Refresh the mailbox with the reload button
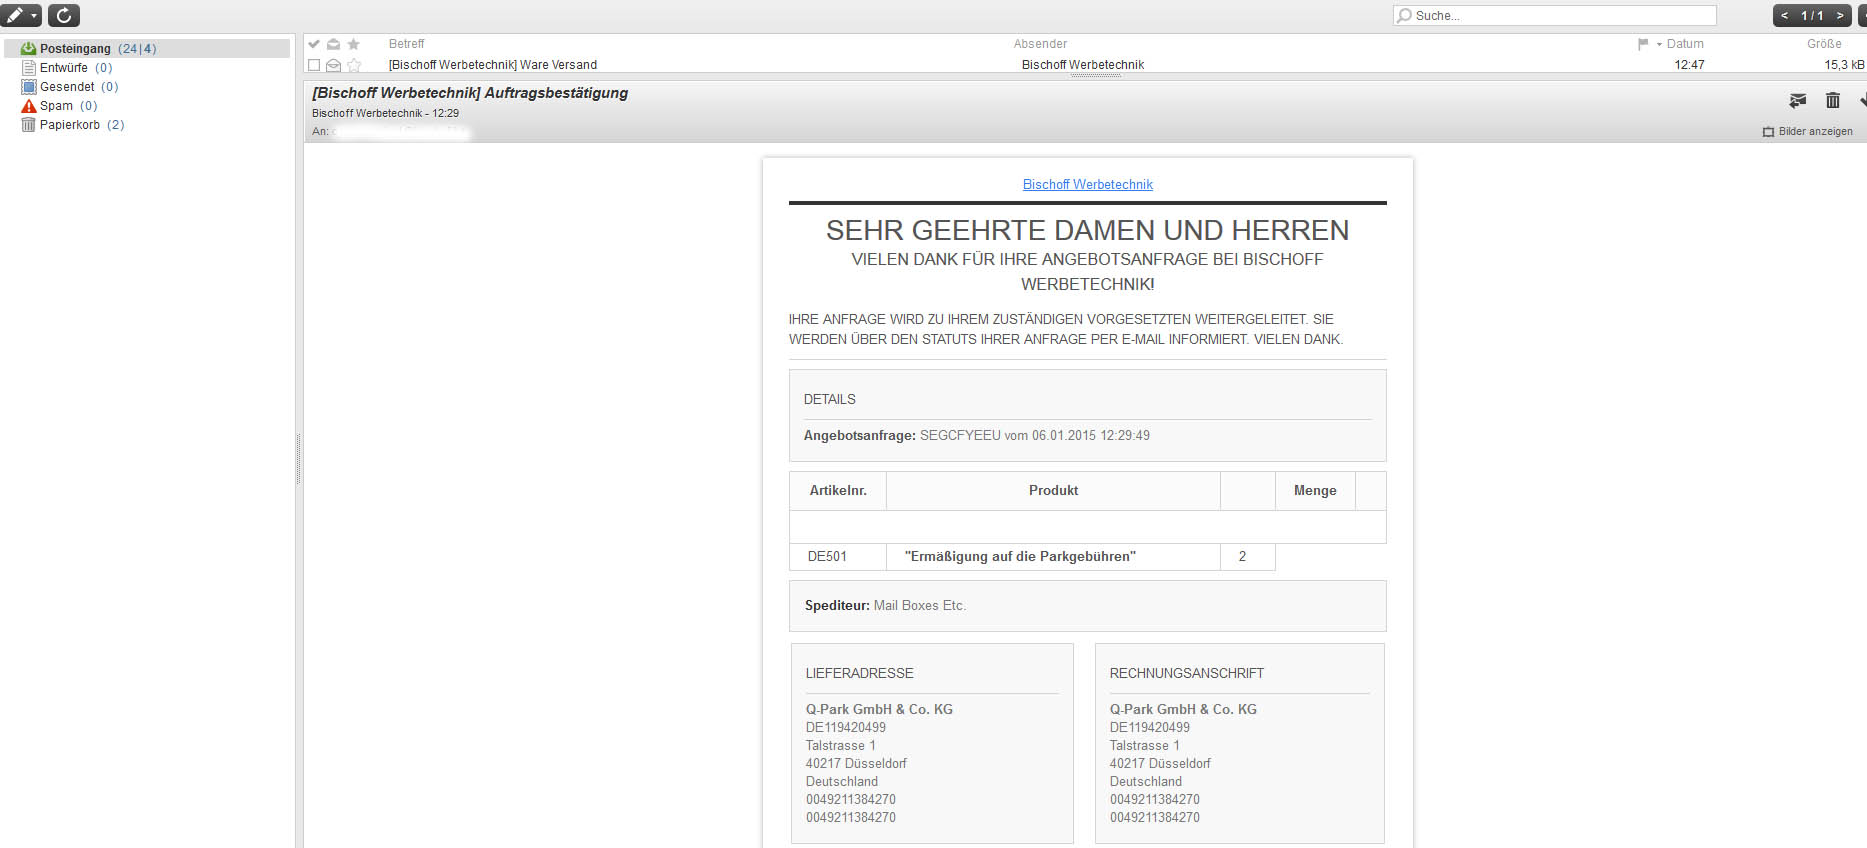Screen dimensions: 1867x848 pos(64,16)
